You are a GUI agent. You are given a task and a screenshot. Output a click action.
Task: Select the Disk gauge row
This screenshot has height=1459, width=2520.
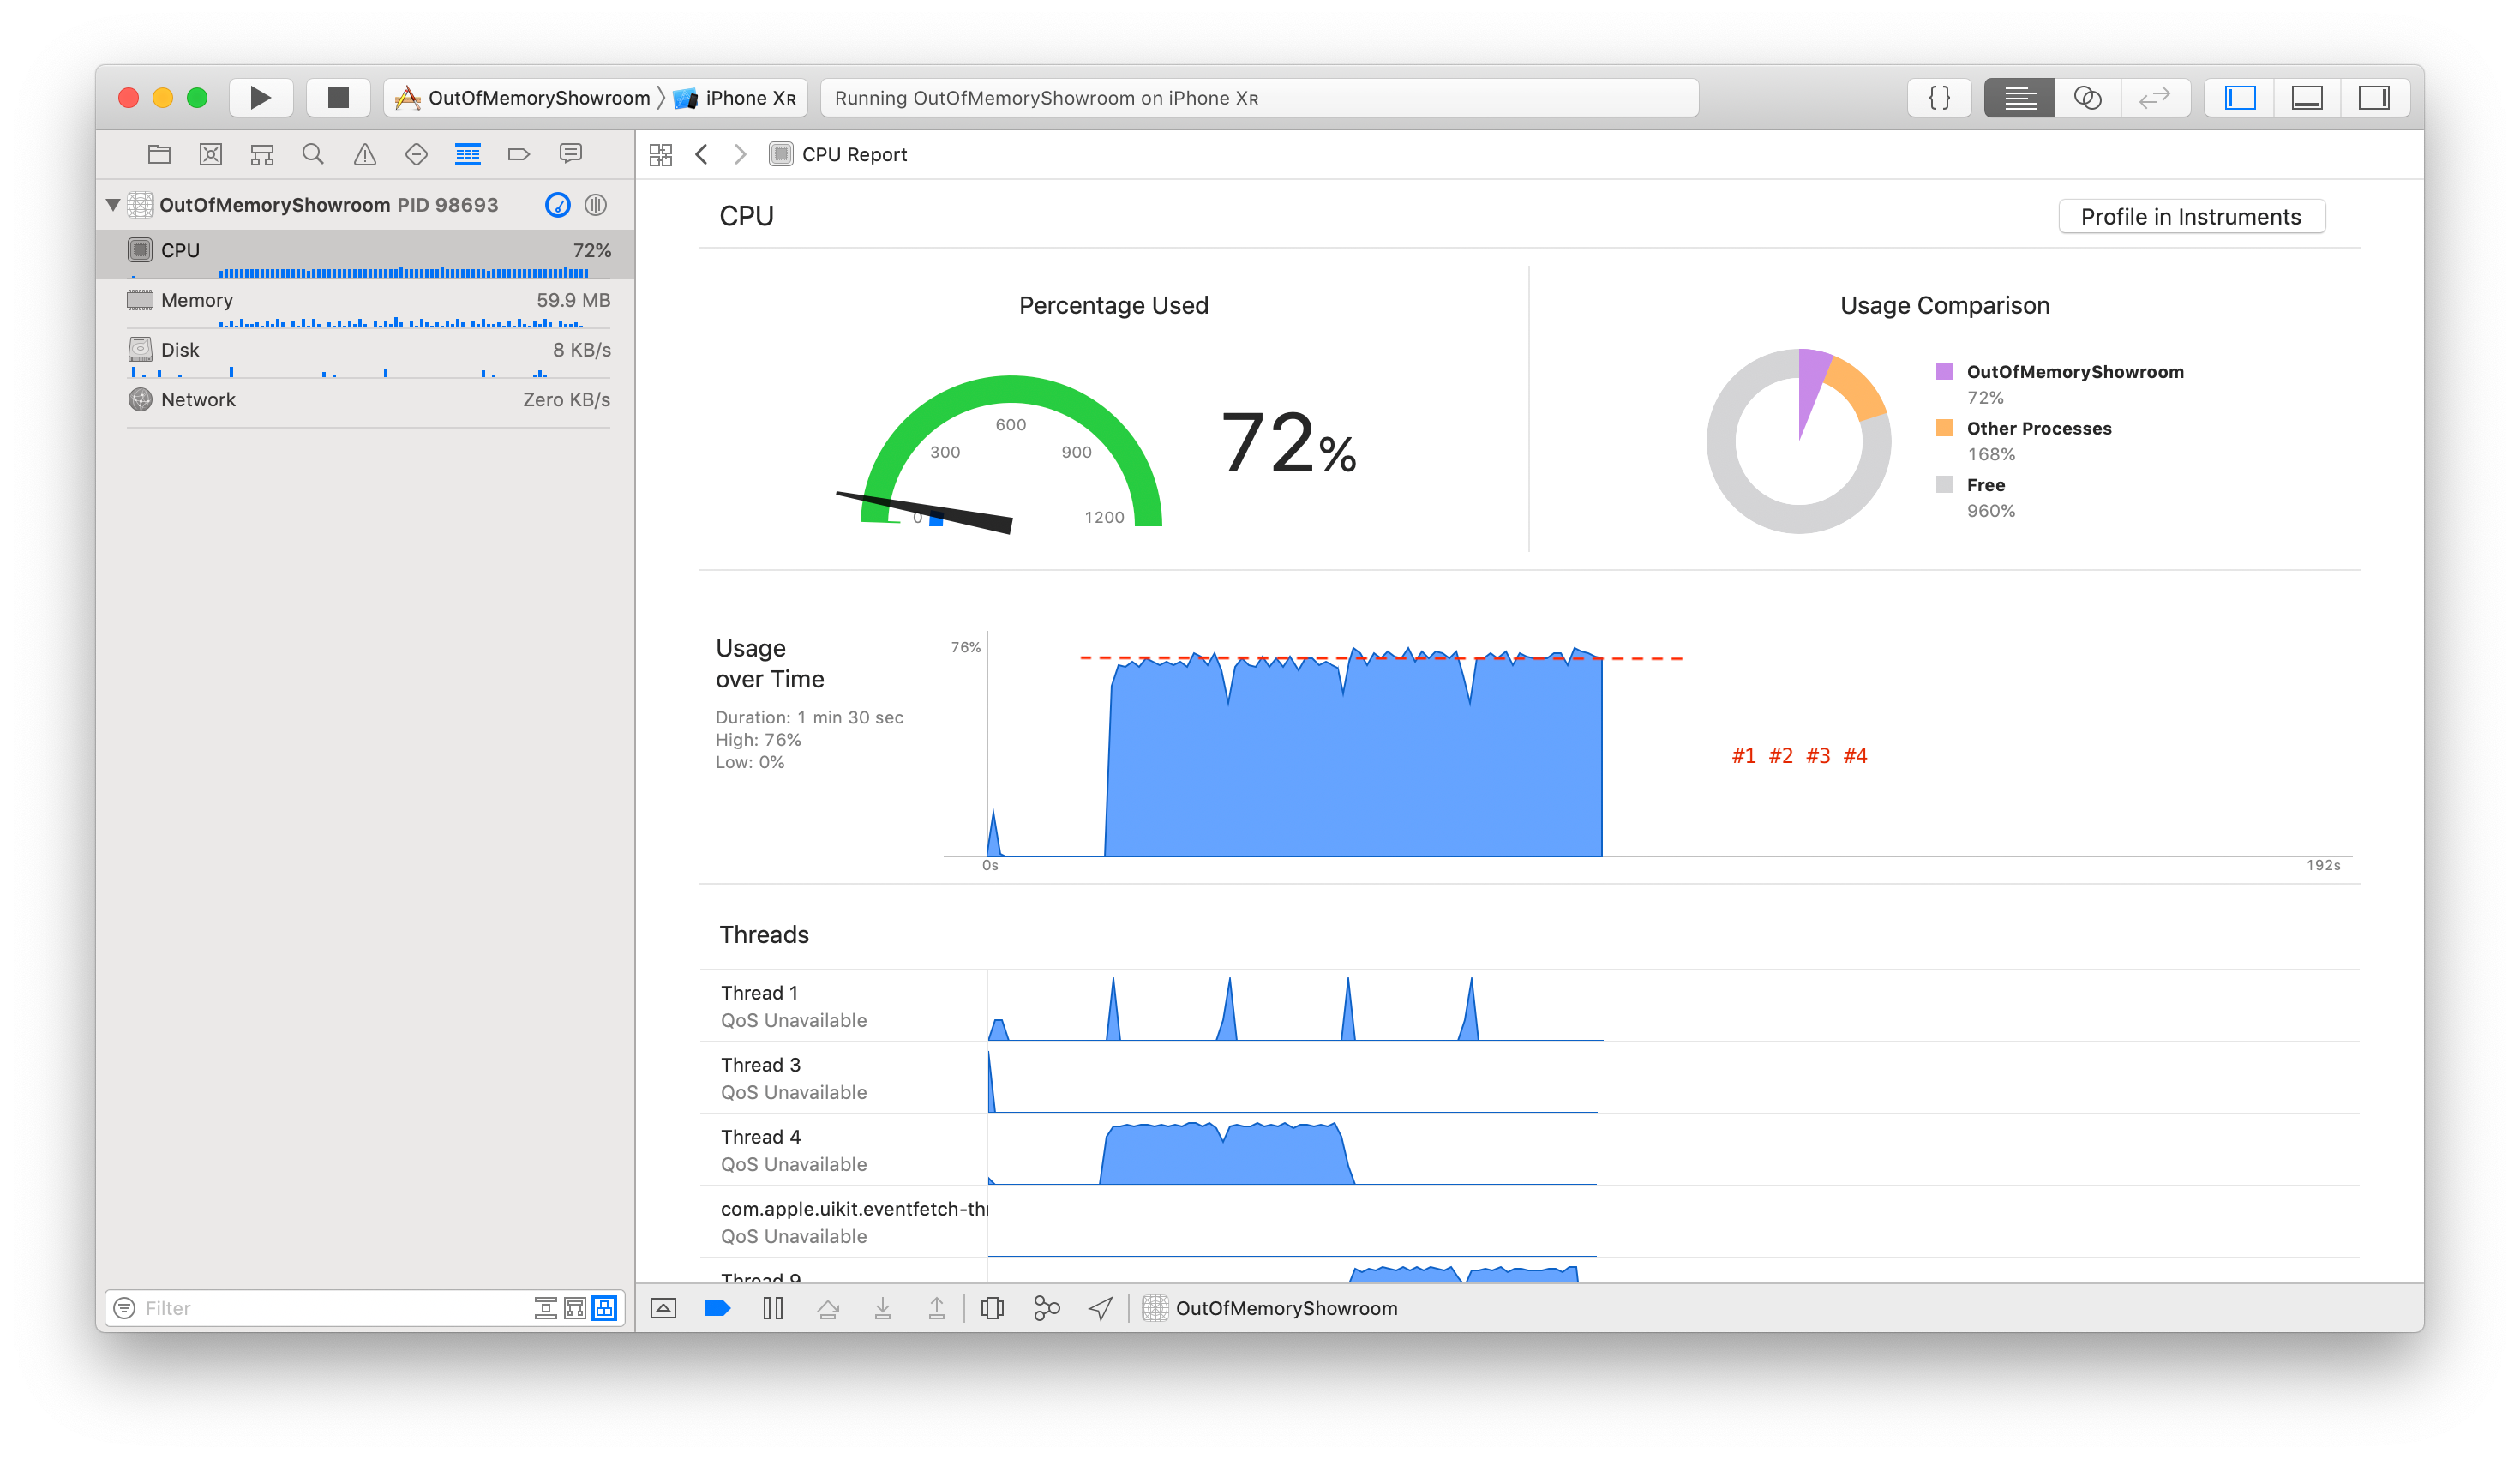tap(366, 355)
